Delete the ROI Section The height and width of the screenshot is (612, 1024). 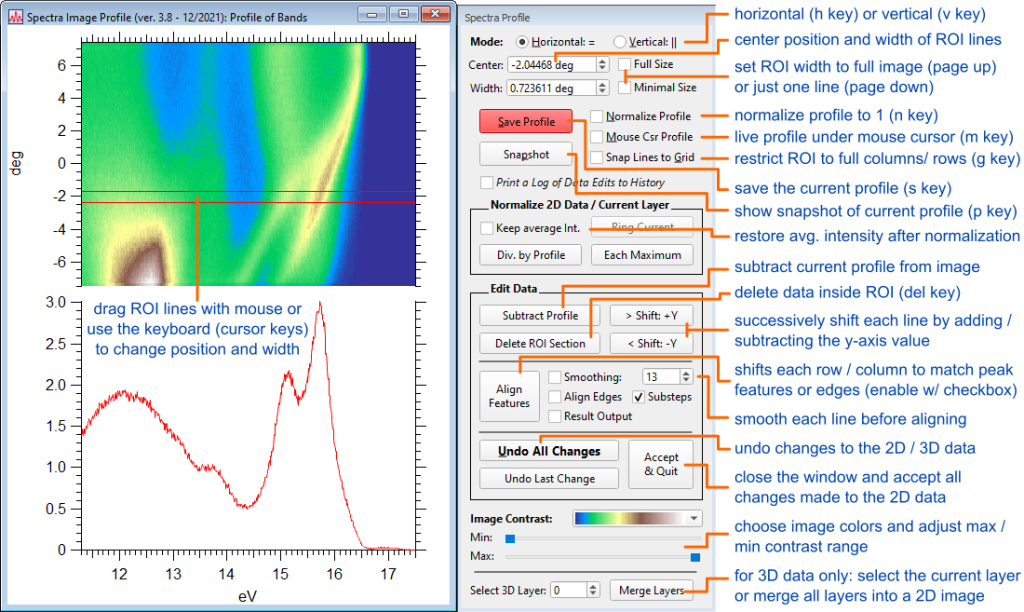coord(539,342)
